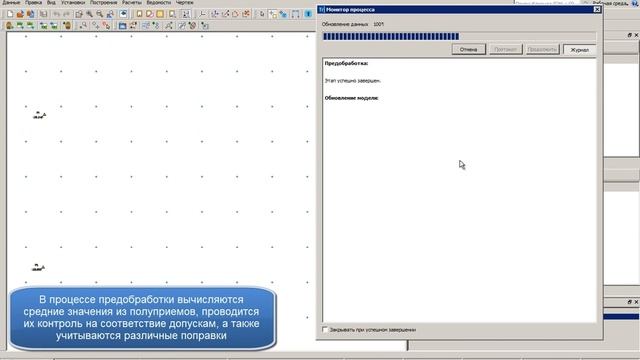This screenshot has height=360, width=640.
Task: Open the Данные menu
Action: [x=11, y=2]
